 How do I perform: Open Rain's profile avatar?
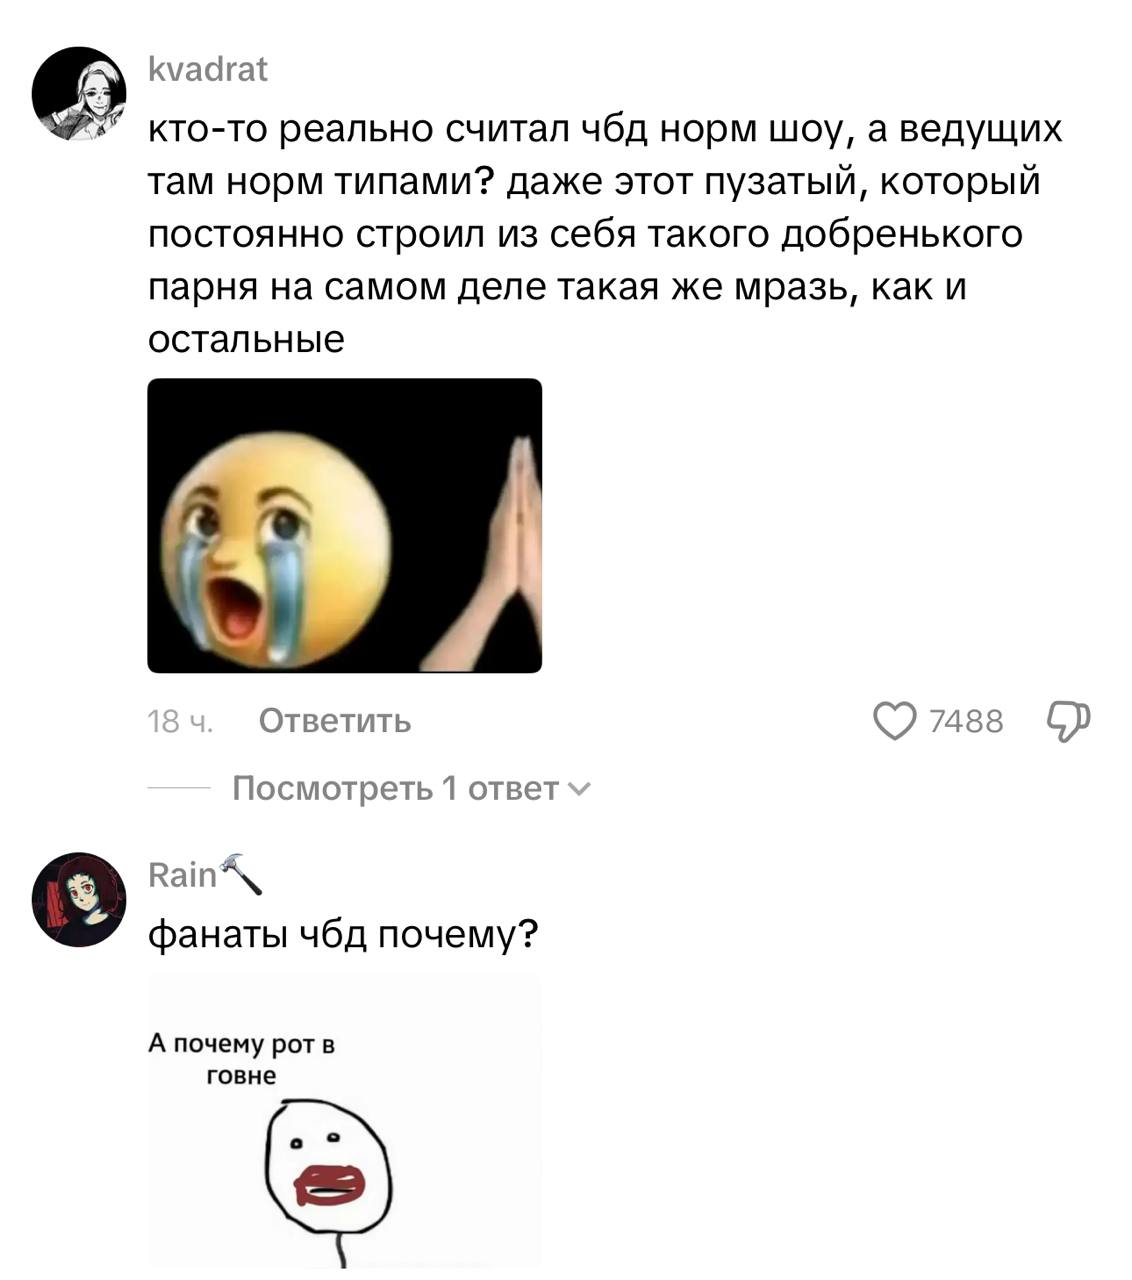(79, 899)
